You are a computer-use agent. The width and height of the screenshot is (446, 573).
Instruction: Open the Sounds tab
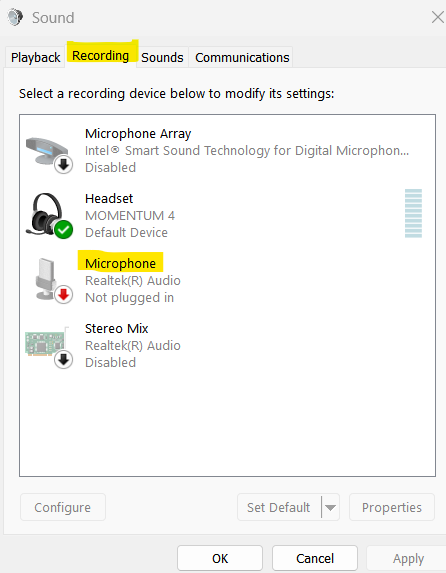tap(162, 57)
